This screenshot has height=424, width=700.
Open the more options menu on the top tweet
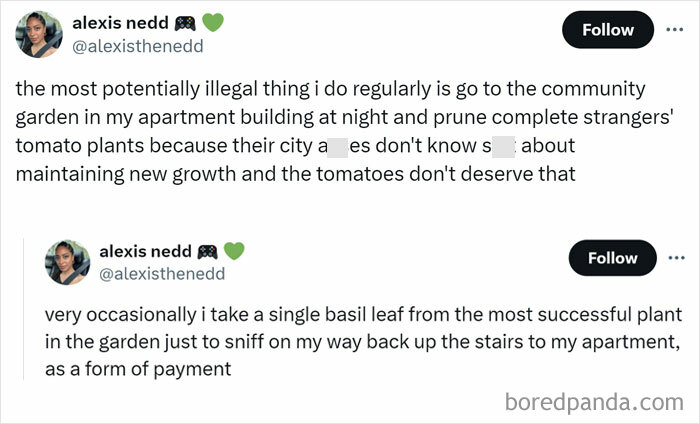(675, 30)
